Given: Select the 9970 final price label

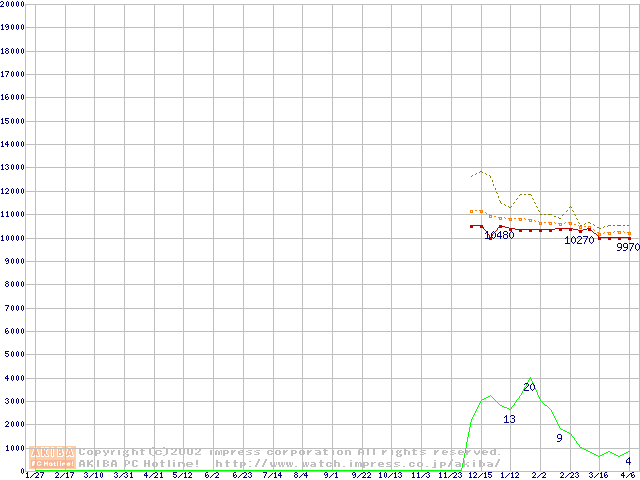Looking at the screenshot, I should click(x=627, y=247).
